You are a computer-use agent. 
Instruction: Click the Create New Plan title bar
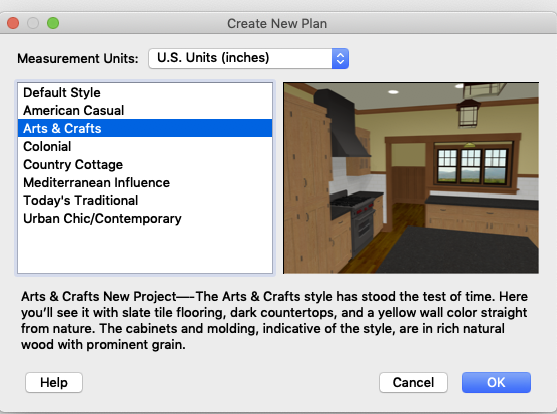point(277,23)
